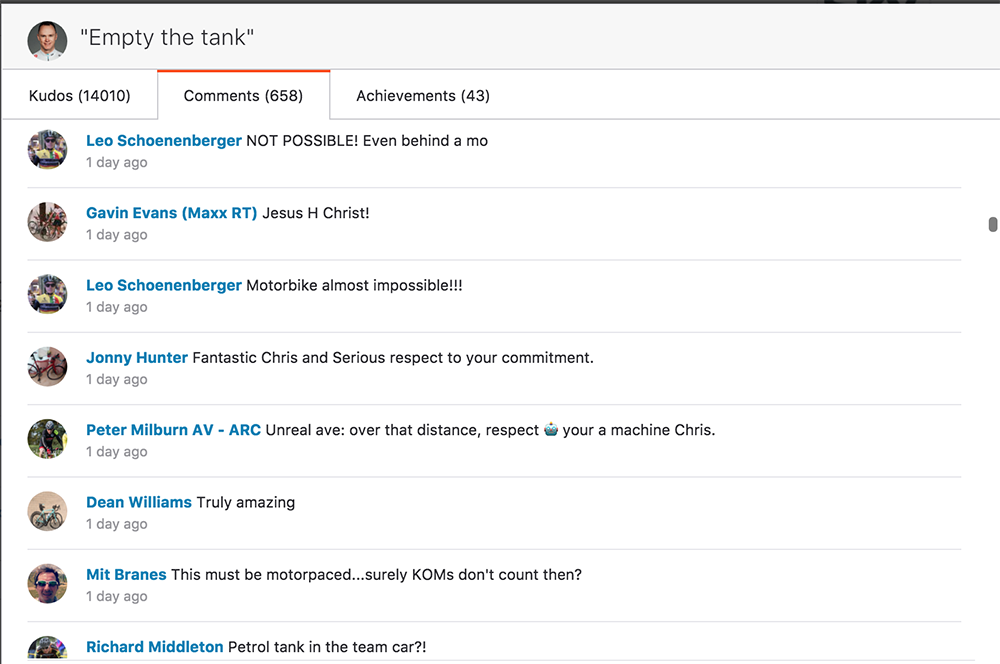This screenshot has width=1000, height=664.
Task: Open Leo Schoenenberger's name on "NOT POSSIBLE!" comment
Action: (x=164, y=141)
